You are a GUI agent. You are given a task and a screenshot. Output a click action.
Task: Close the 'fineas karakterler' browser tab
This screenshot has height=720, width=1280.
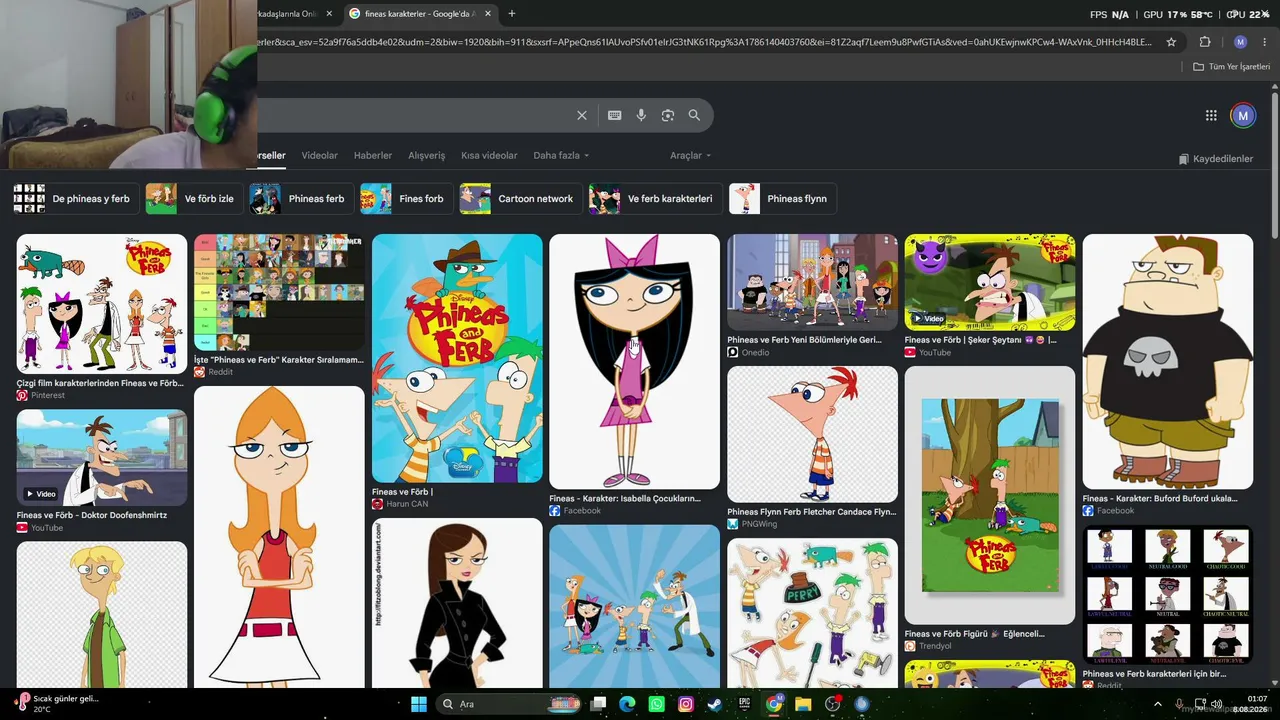pyautogui.click(x=487, y=14)
